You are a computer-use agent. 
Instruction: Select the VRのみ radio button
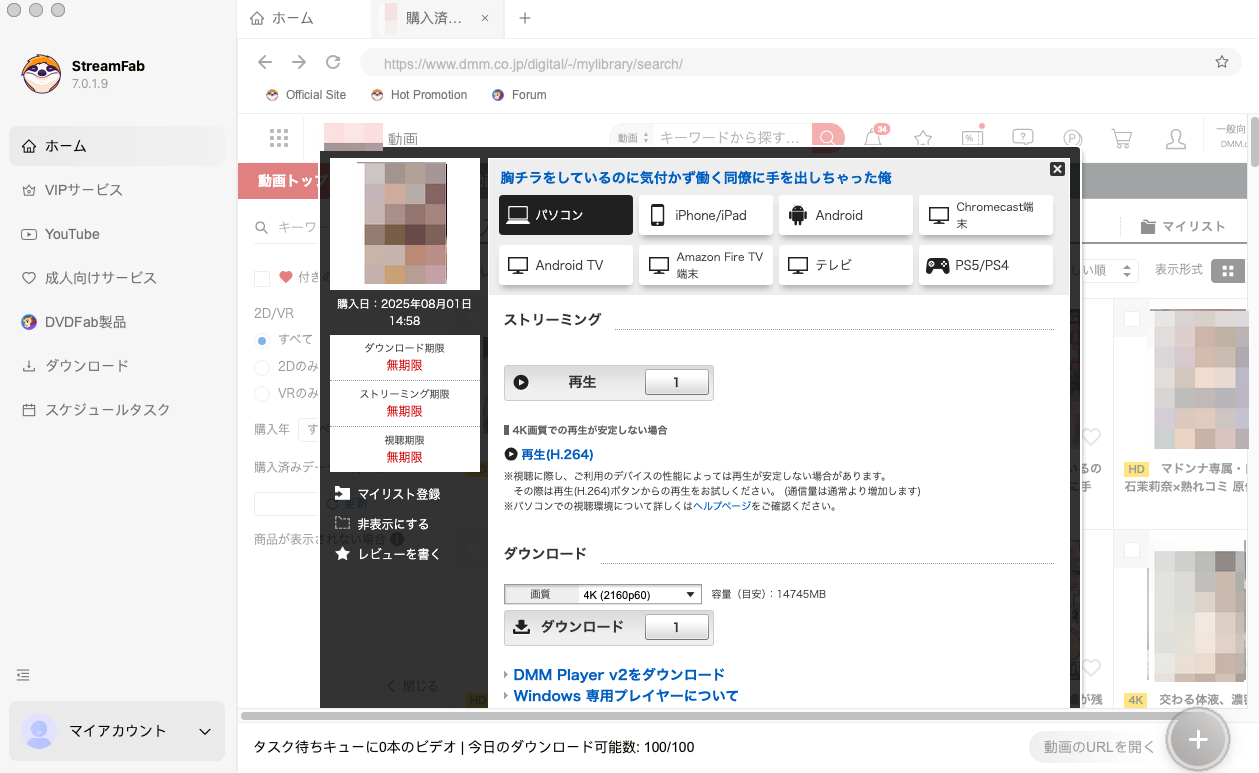[x=262, y=394]
